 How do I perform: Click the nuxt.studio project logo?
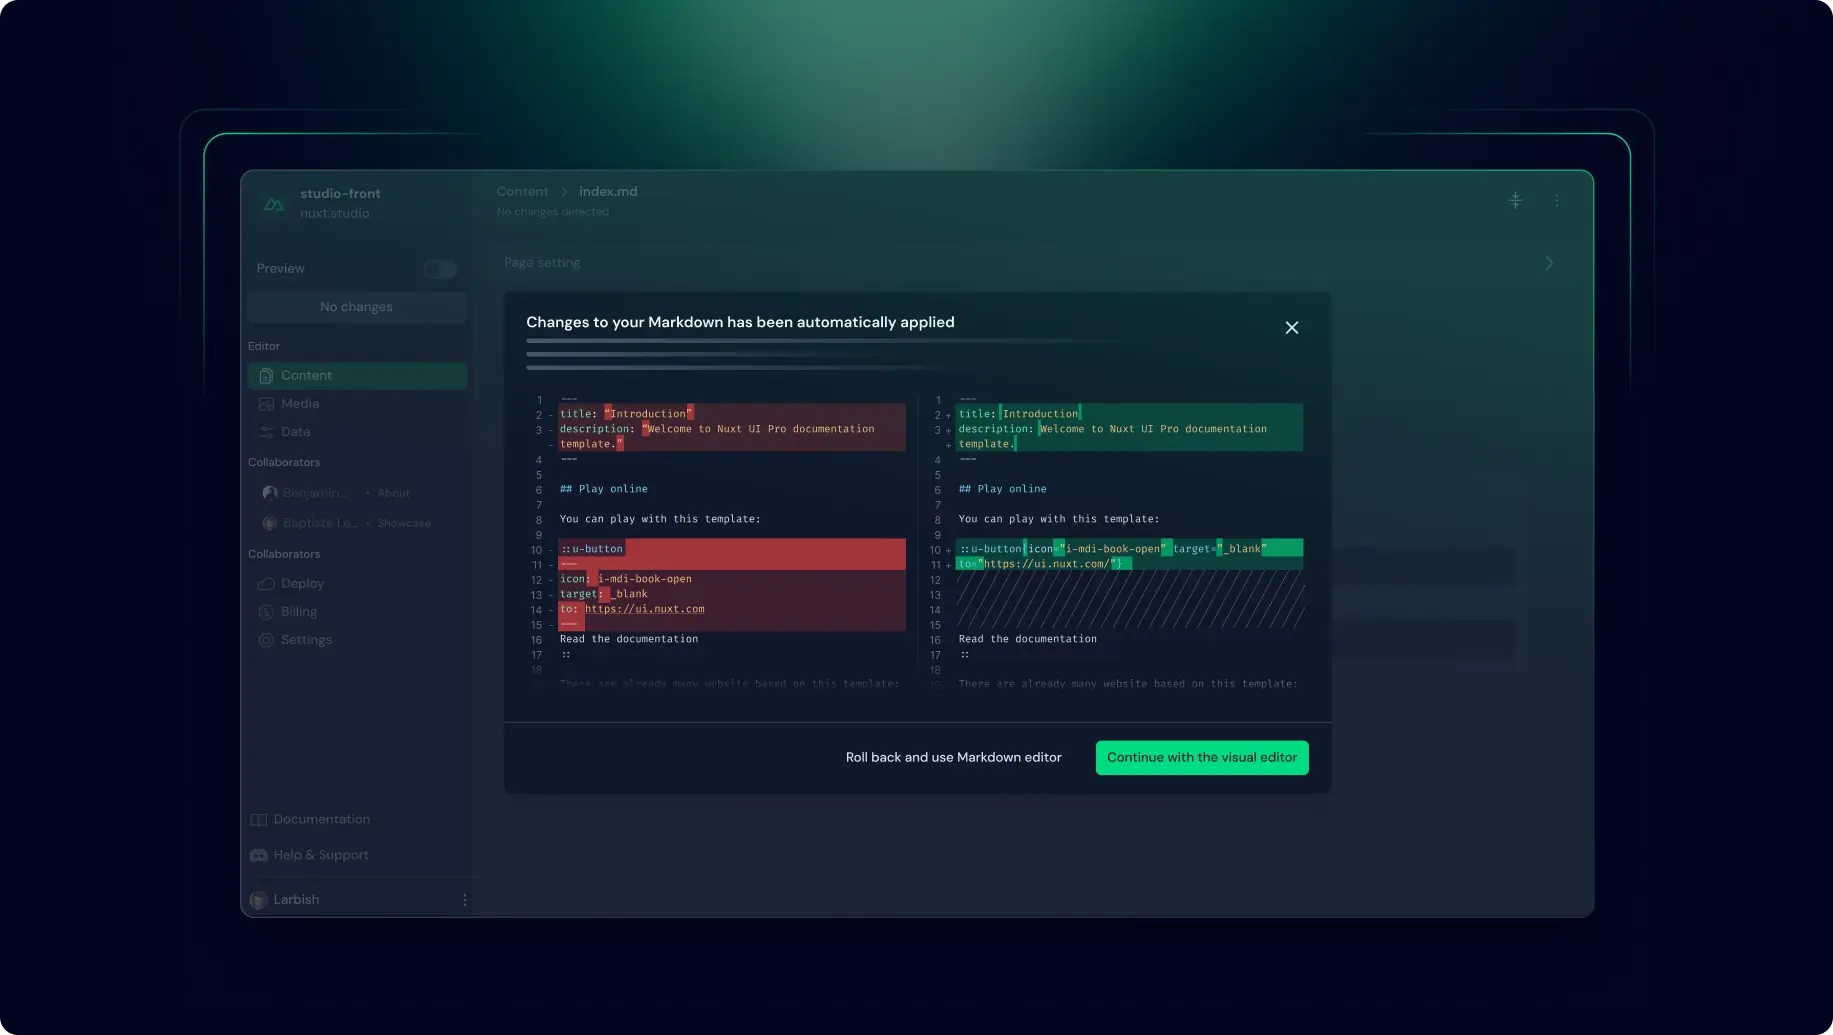271,203
